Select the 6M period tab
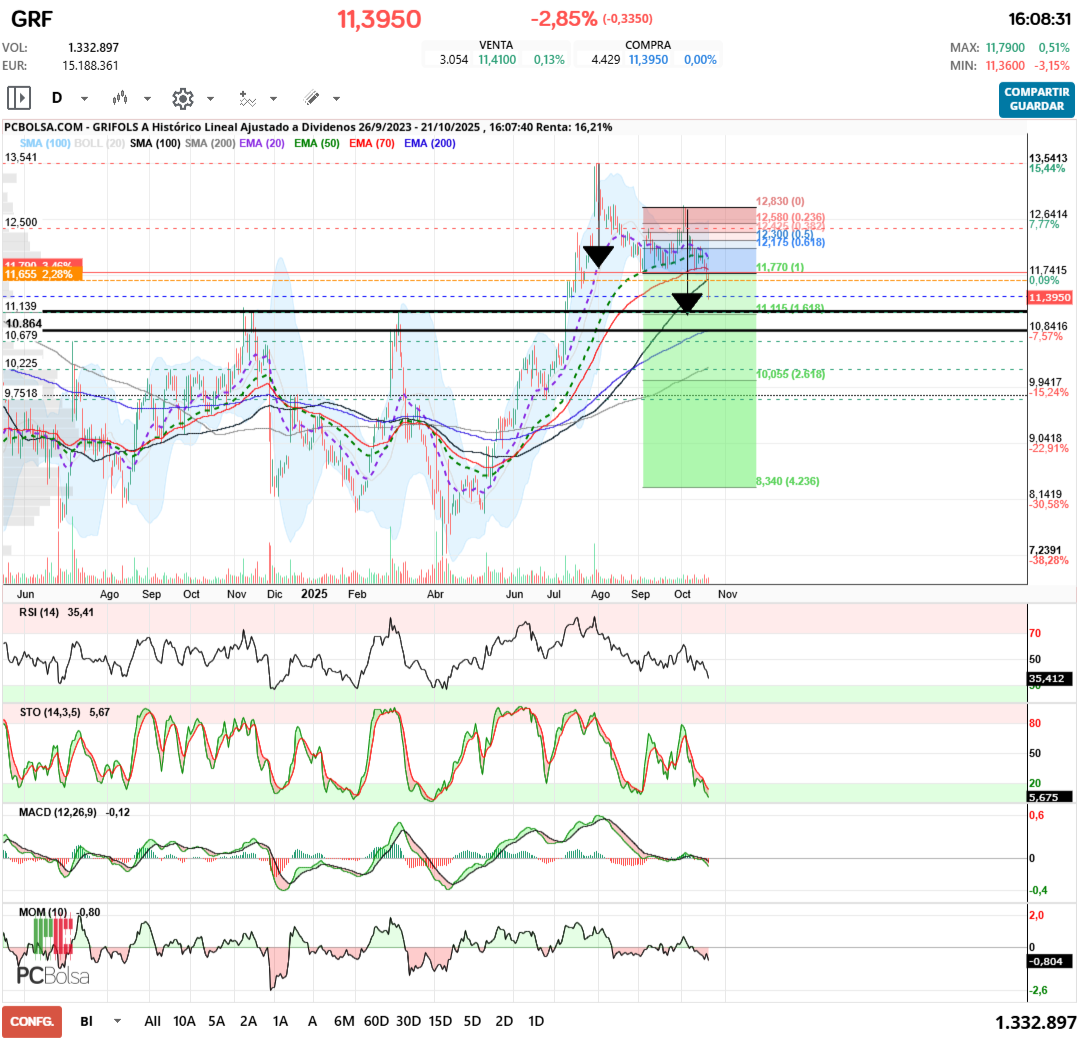This screenshot has height=1043, width=1090. (x=344, y=1021)
